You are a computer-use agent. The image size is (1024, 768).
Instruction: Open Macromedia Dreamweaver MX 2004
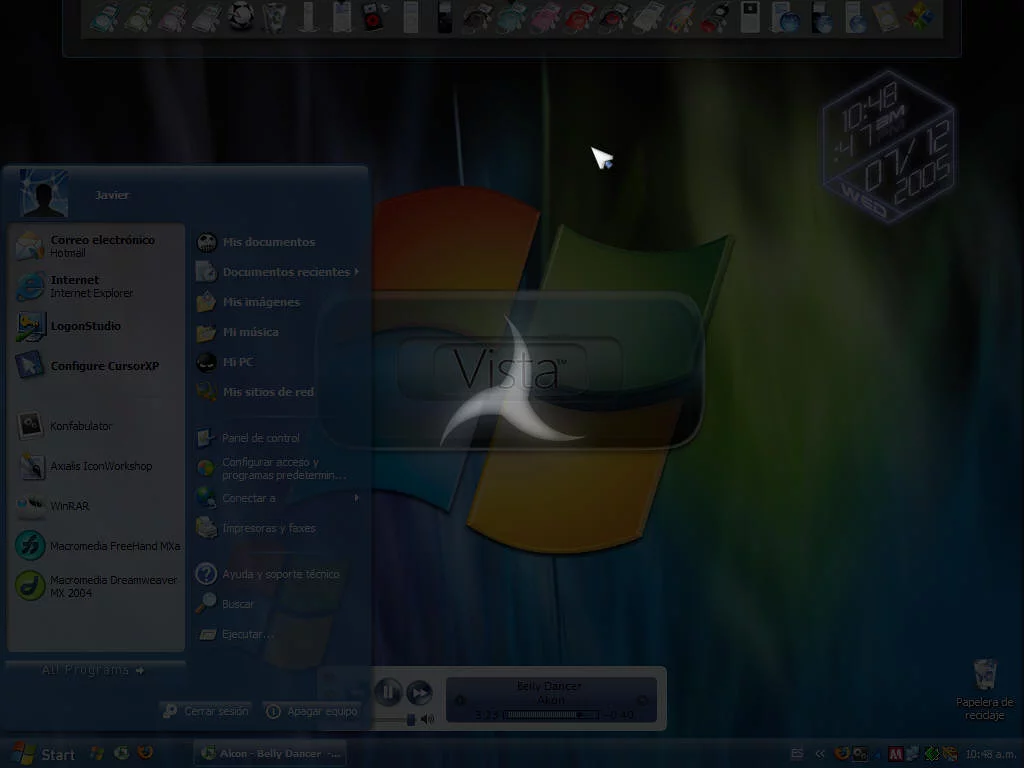pyautogui.click(x=100, y=586)
